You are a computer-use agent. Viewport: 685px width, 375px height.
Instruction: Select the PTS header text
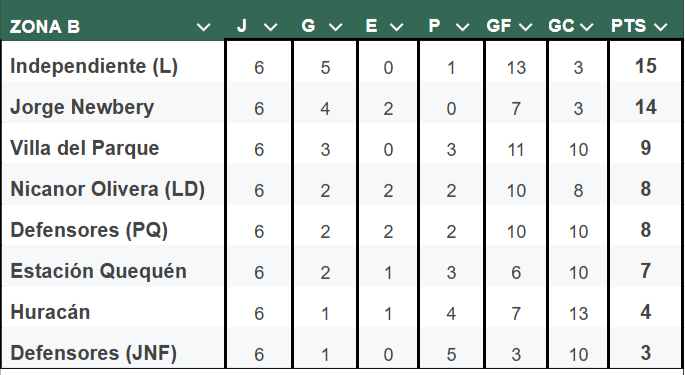(x=629, y=26)
